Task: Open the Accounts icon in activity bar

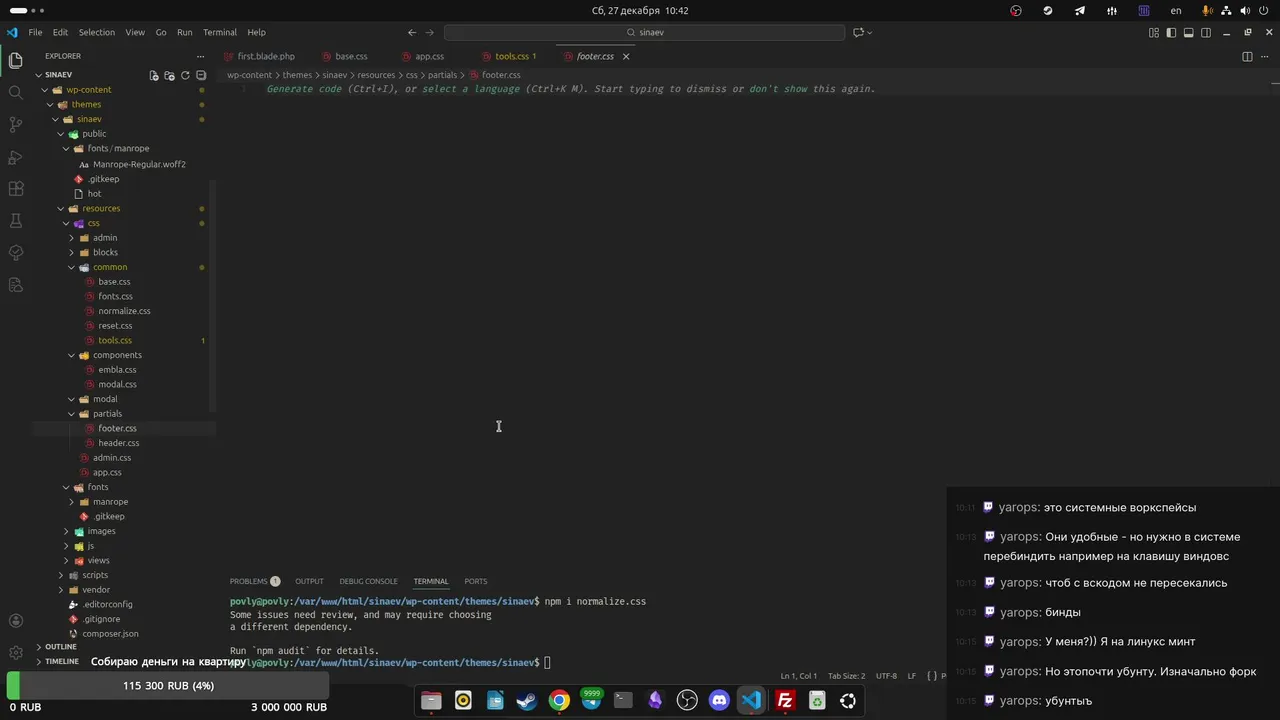Action: point(15,621)
